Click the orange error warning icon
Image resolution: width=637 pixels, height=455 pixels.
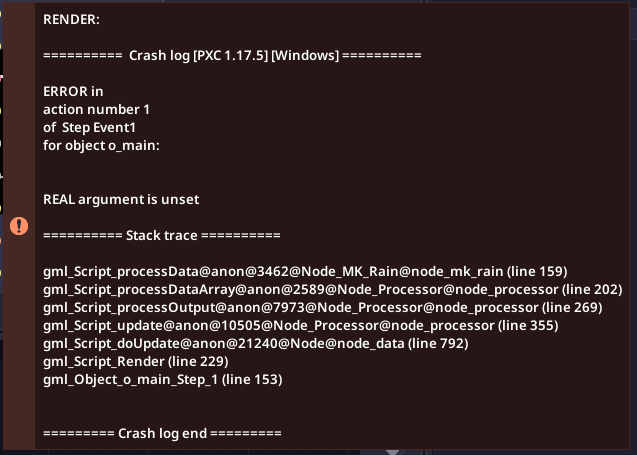pos(18,226)
